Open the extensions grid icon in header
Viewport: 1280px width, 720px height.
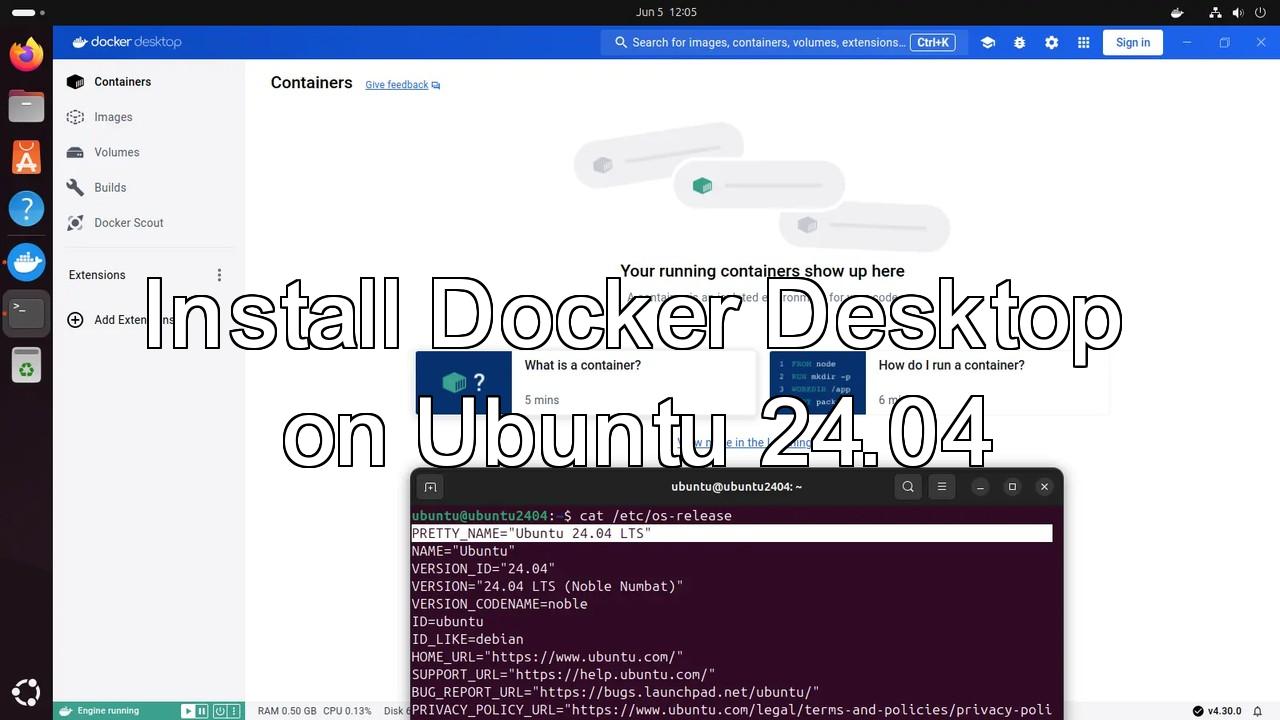click(1083, 42)
